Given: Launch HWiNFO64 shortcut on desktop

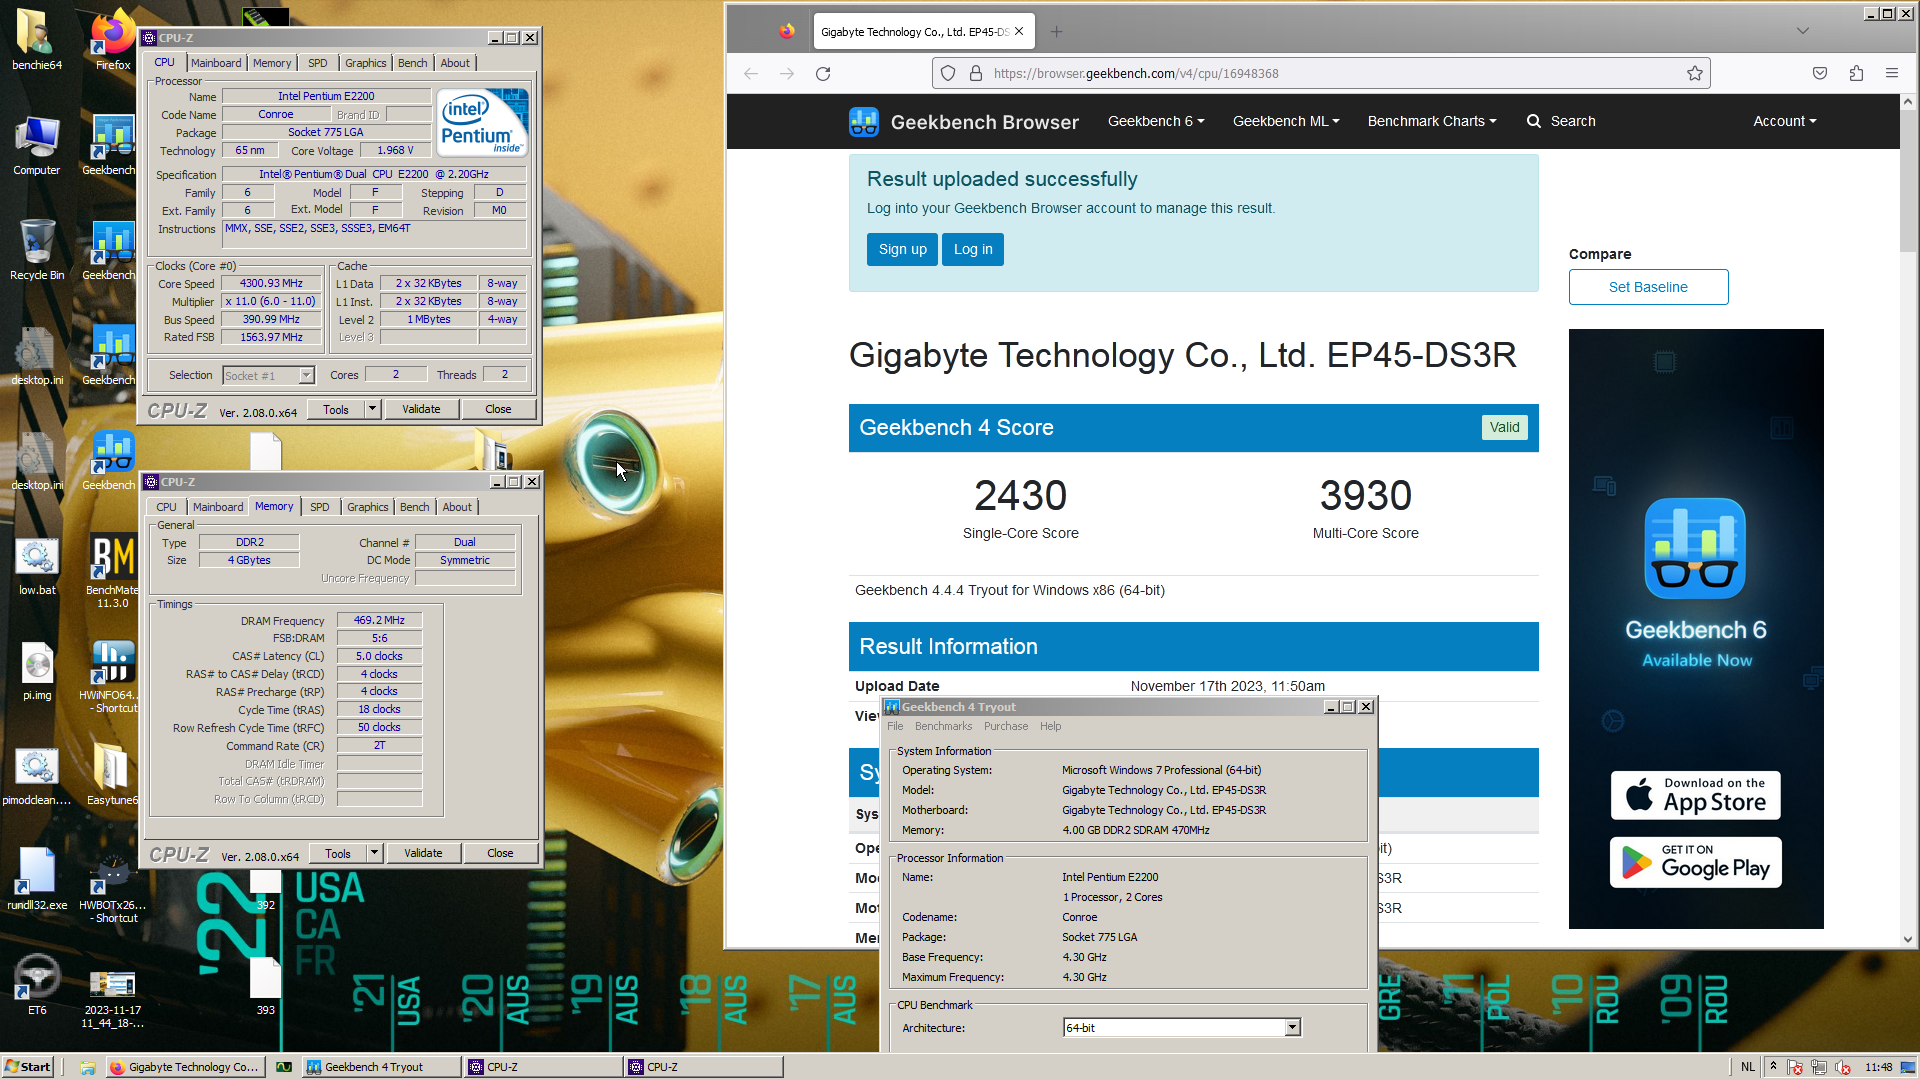Looking at the screenshot, I should (112, 677).
